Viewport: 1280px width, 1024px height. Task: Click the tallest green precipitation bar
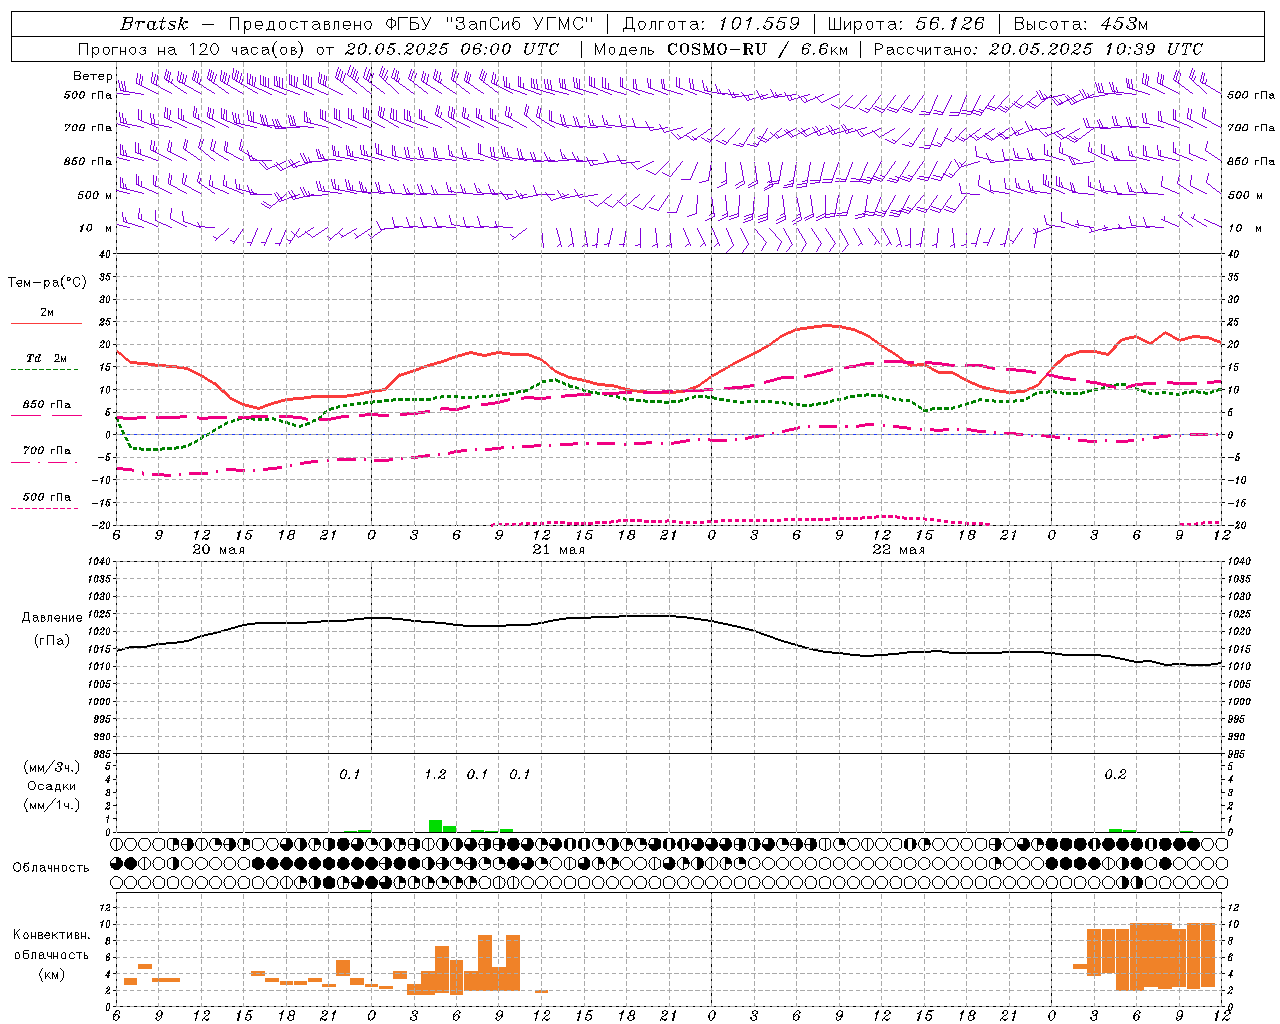435,826
